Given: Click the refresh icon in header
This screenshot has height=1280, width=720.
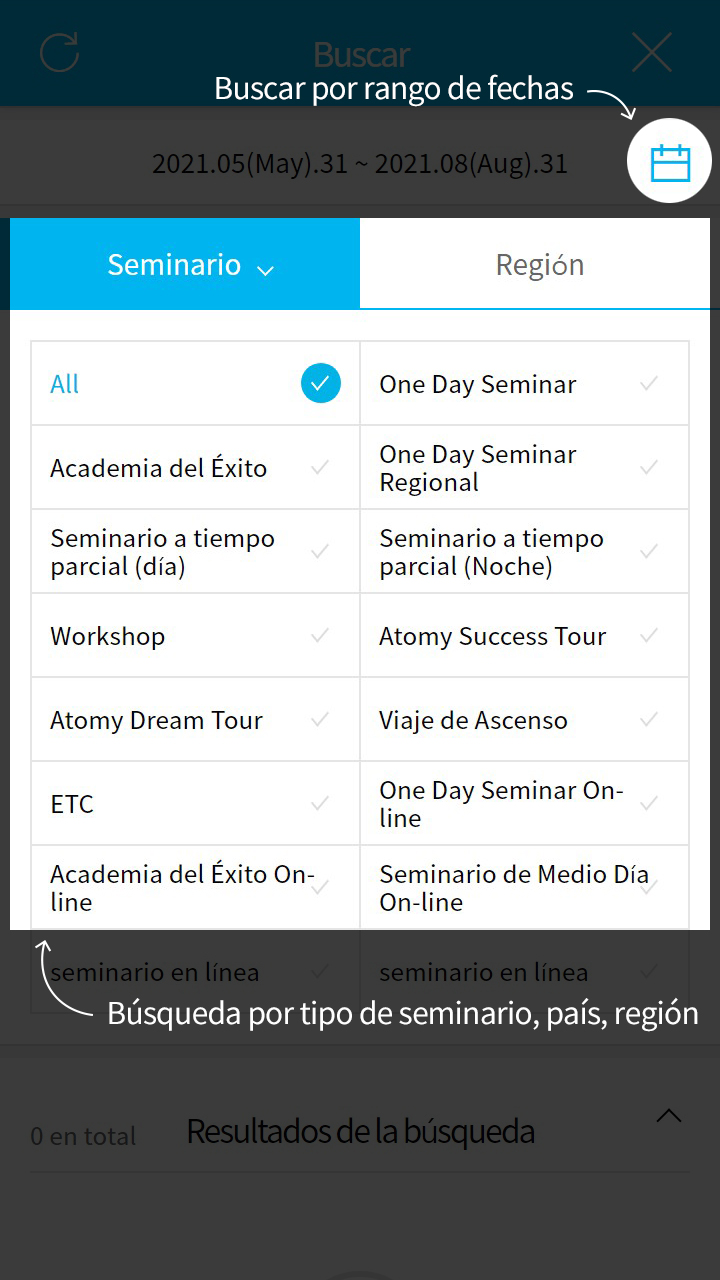Looking at the screenshot, I should click(x=59, y=53).
